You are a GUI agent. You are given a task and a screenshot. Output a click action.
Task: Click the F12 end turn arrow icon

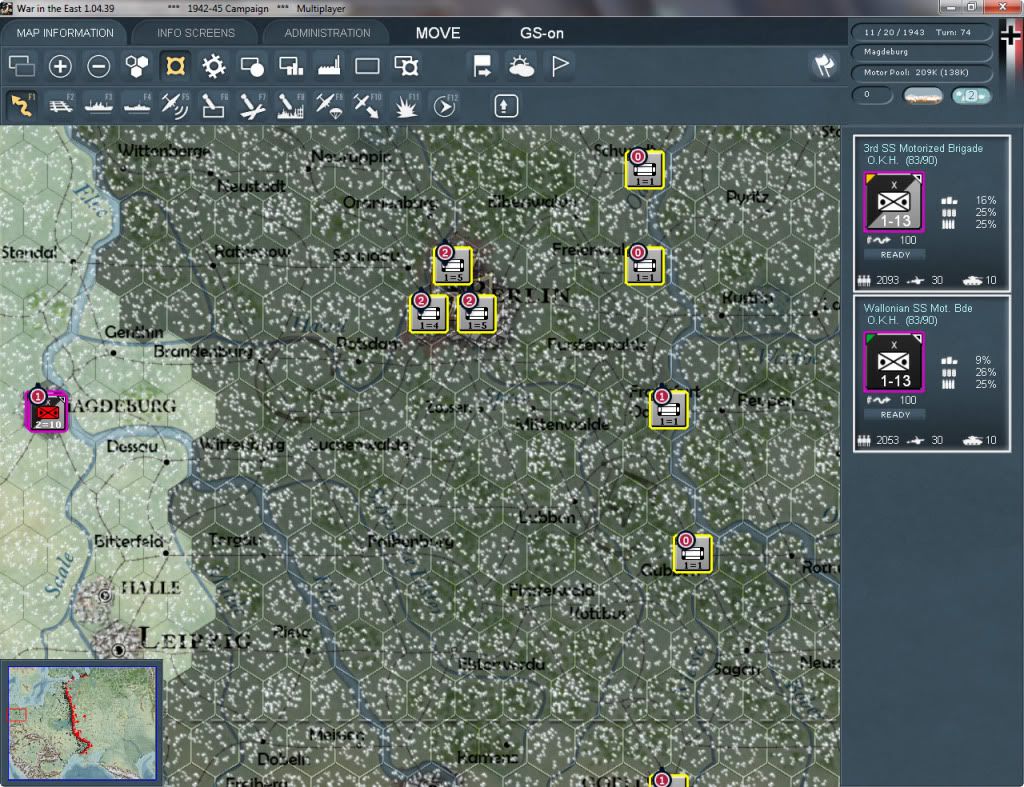[445, 105]
